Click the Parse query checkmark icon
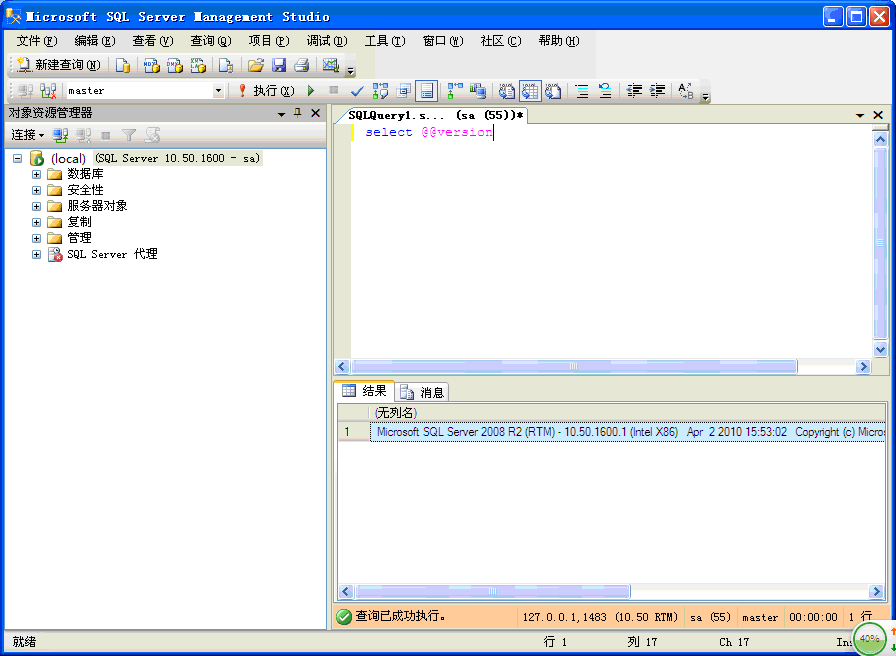The height and width of the screenshot is (656, 896). (x=356, y=90)
